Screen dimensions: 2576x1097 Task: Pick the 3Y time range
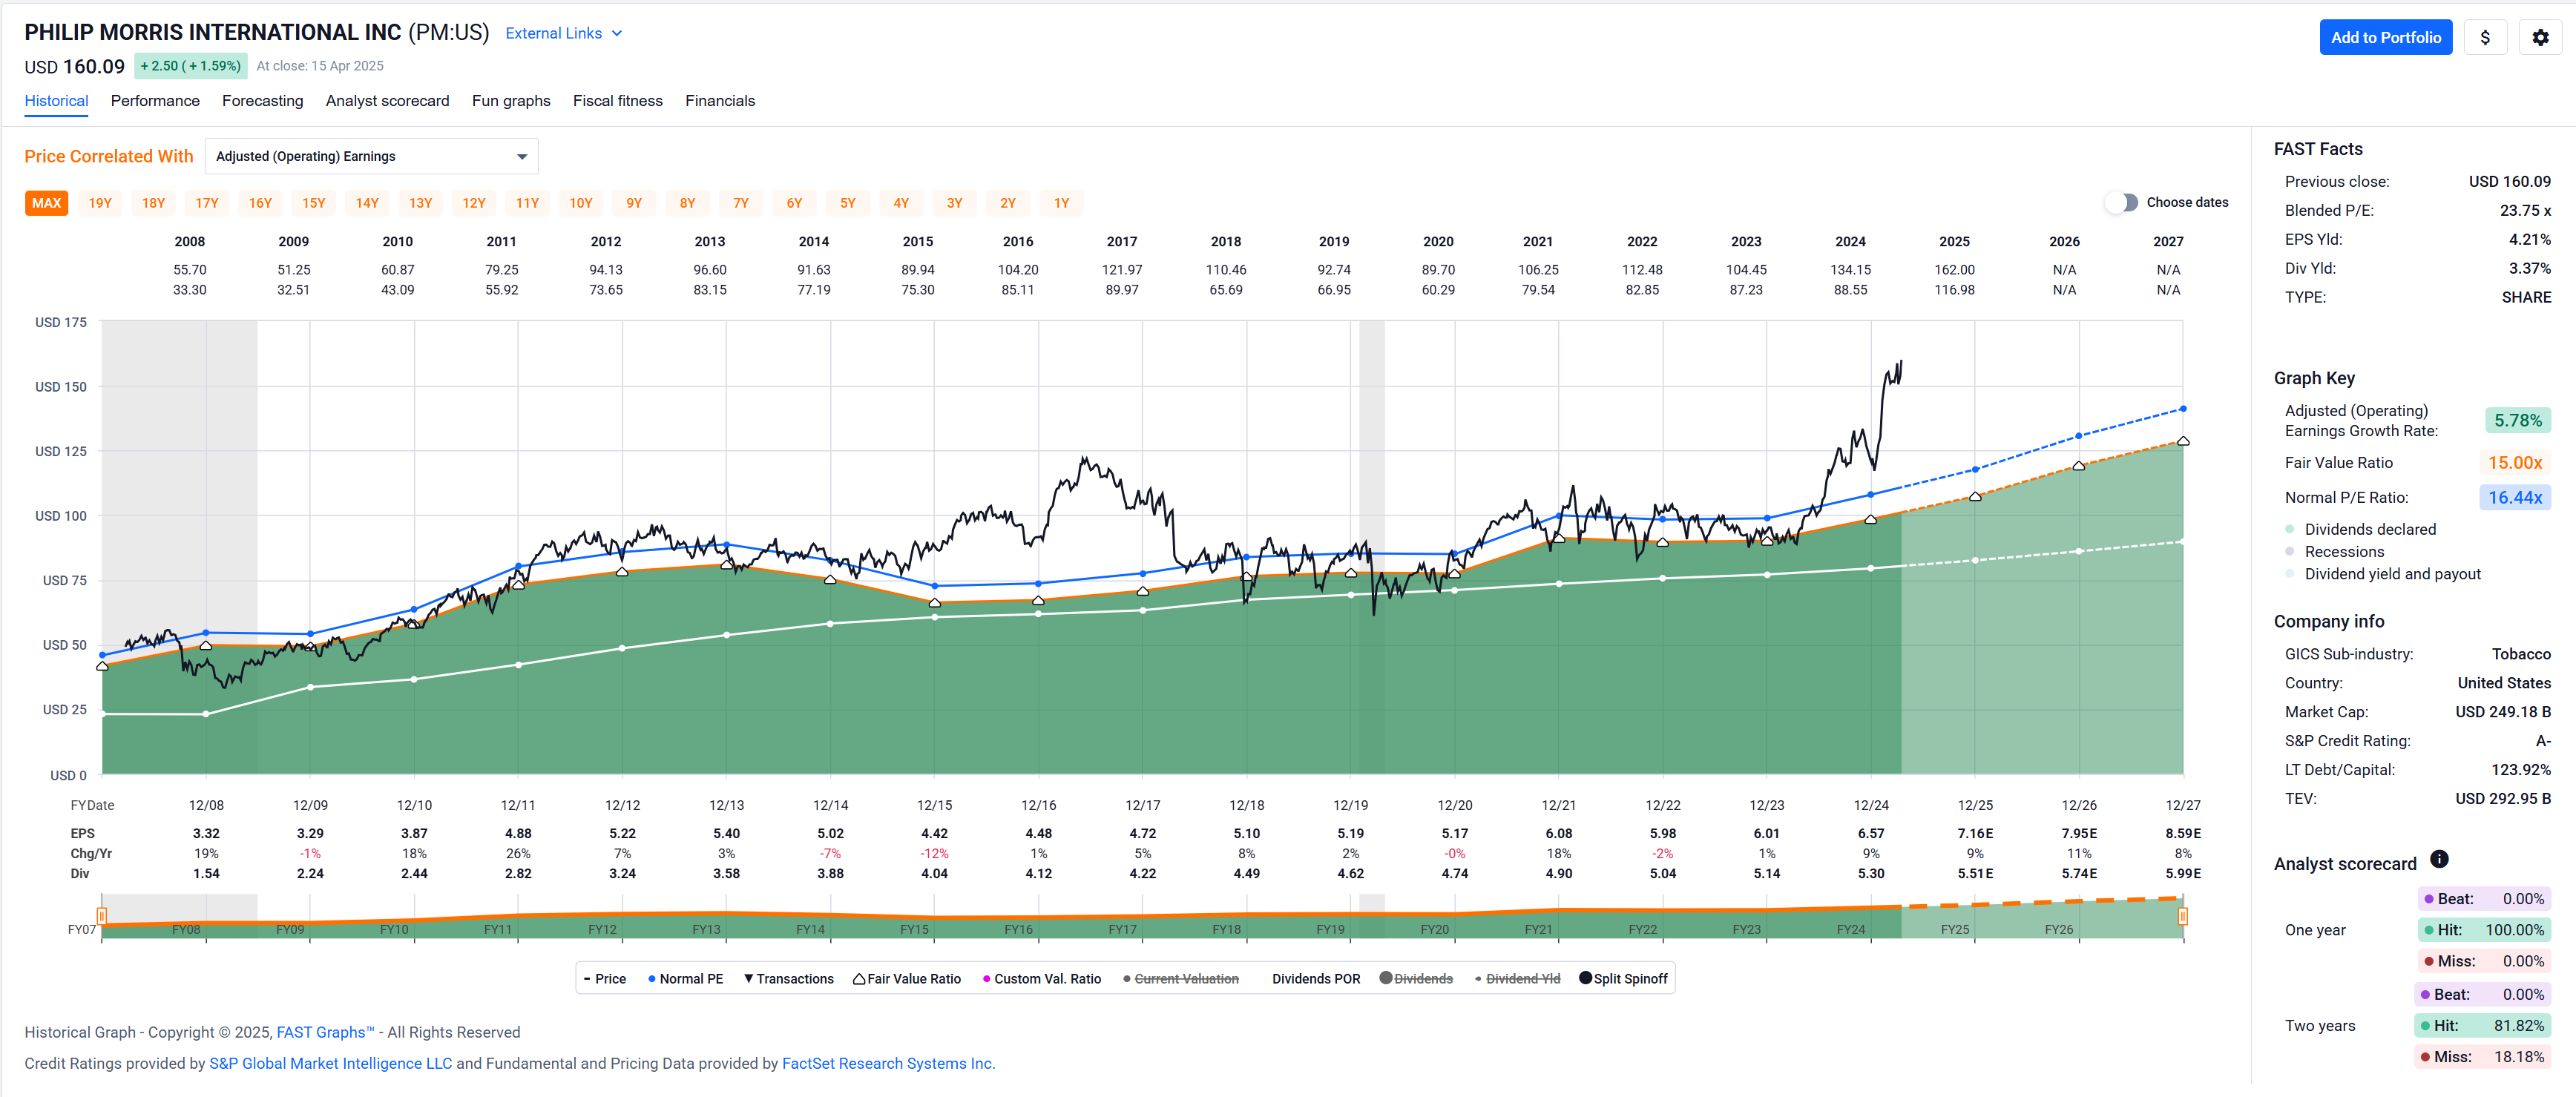pyautogui.click(x=955, y=203)
